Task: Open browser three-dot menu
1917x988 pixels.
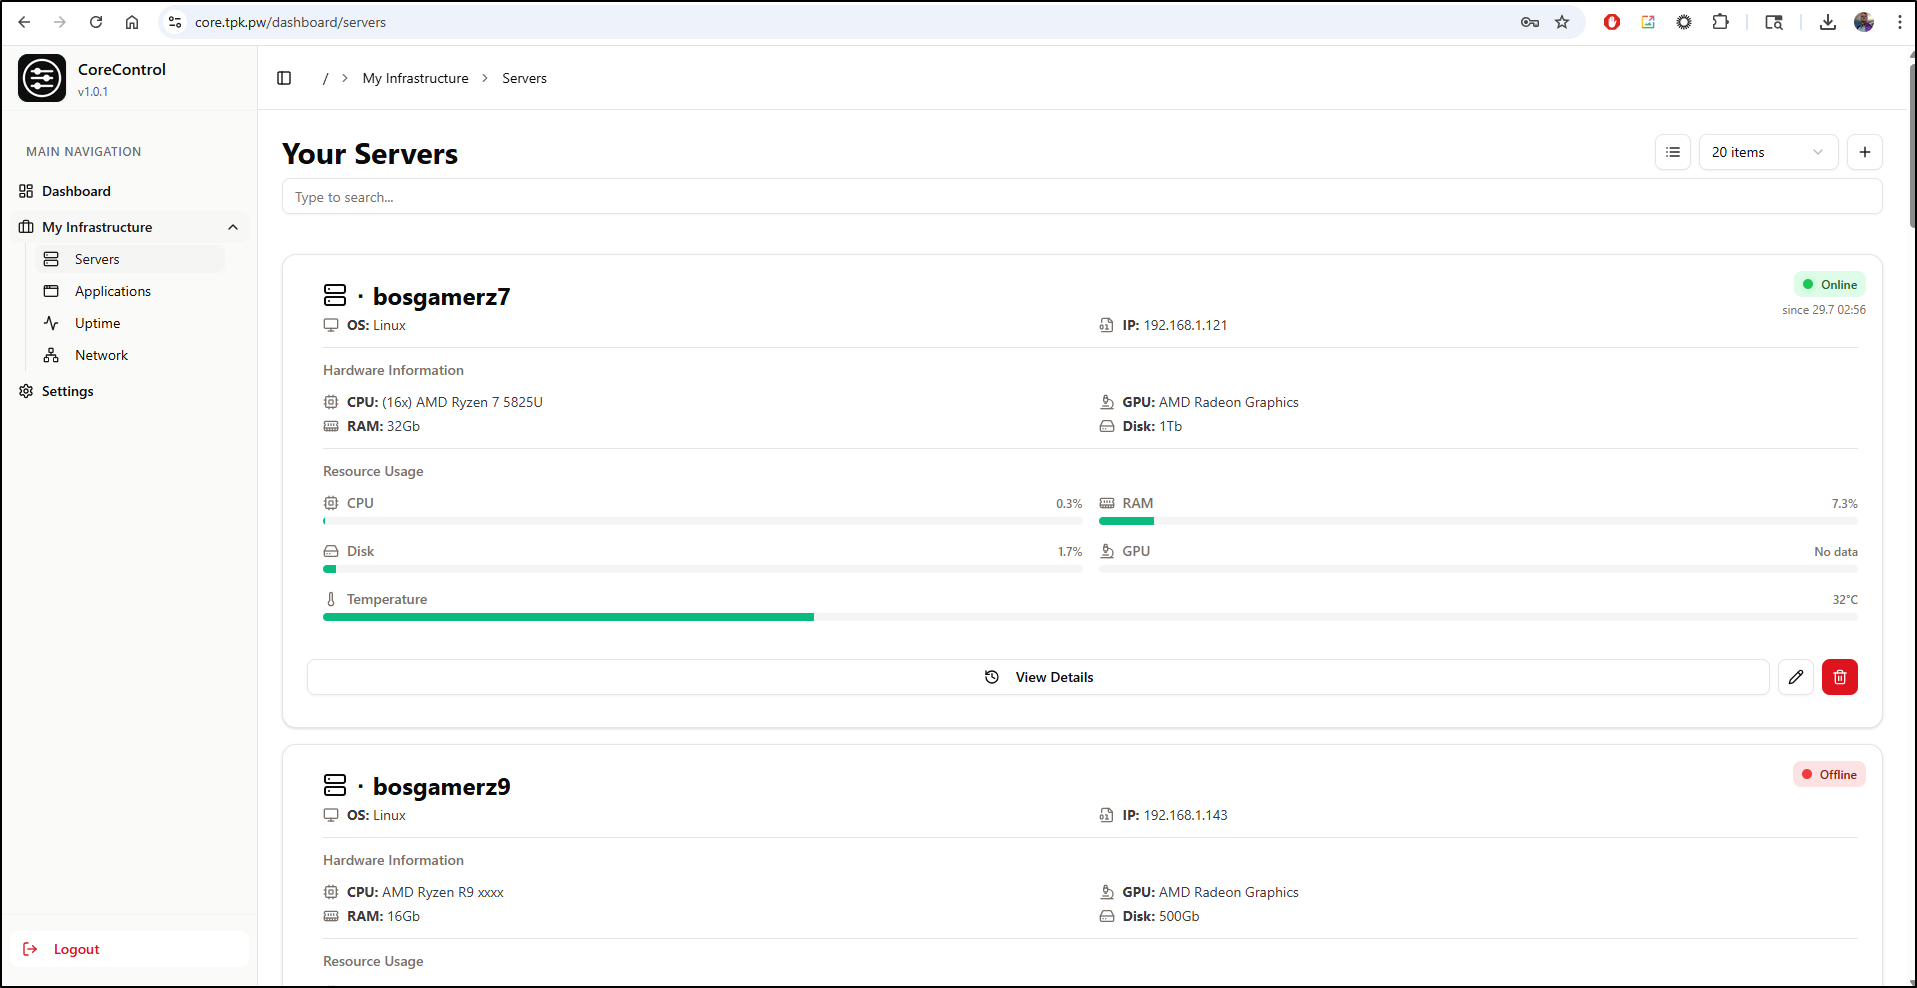Action: (x=1899, y=22)
